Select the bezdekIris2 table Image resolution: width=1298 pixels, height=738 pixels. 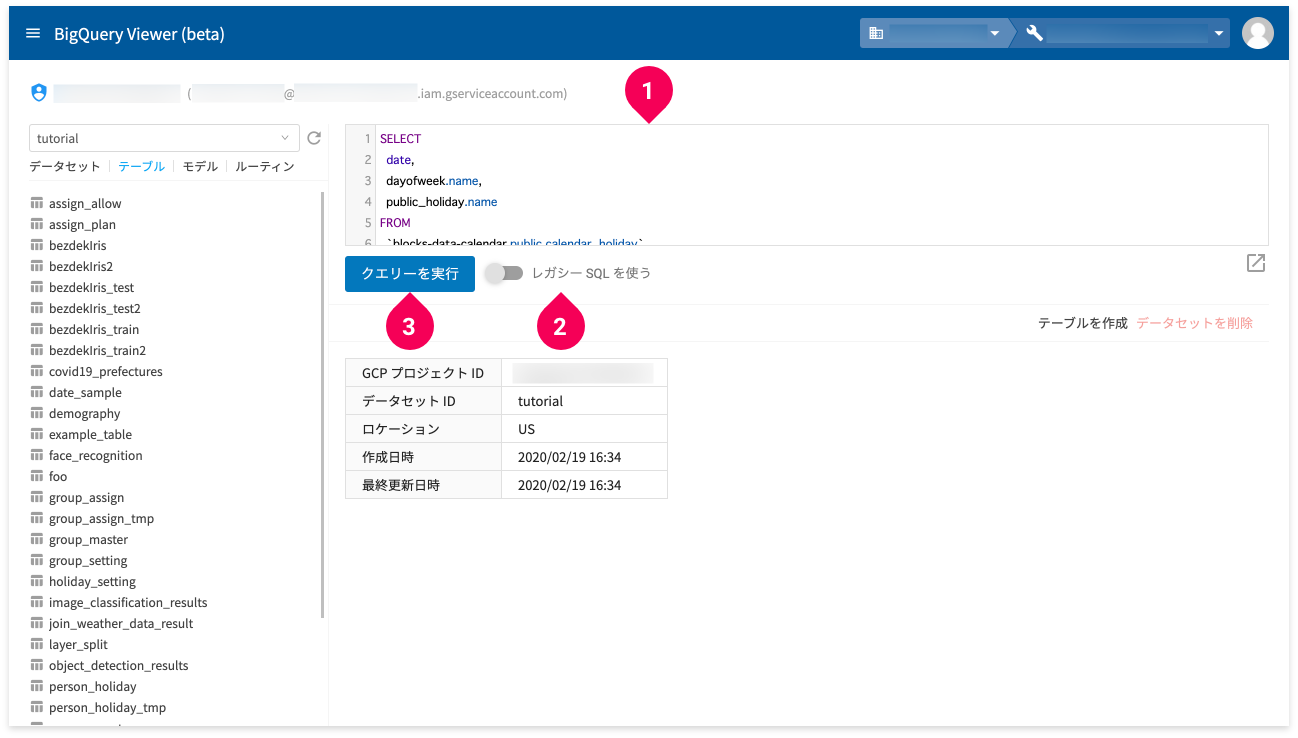coord(81,266)
